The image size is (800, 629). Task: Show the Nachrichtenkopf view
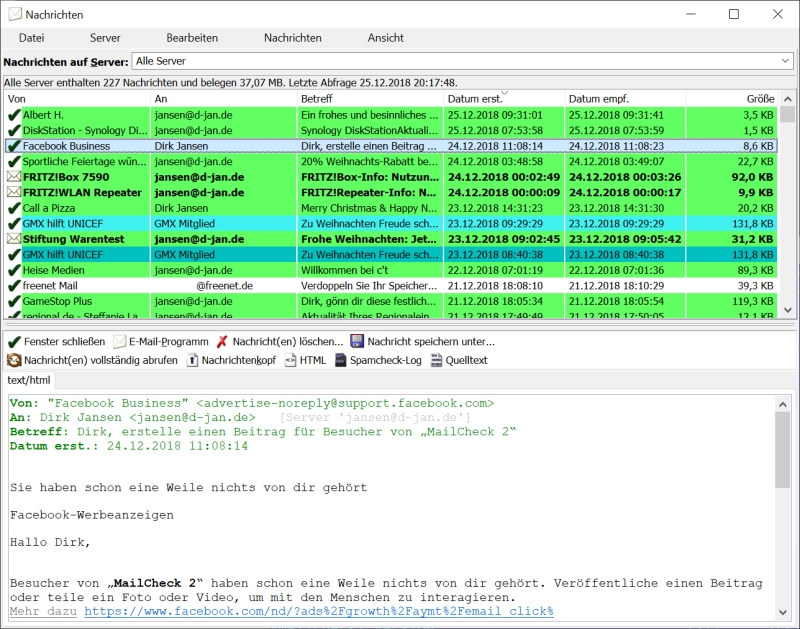tap(193, 361)
